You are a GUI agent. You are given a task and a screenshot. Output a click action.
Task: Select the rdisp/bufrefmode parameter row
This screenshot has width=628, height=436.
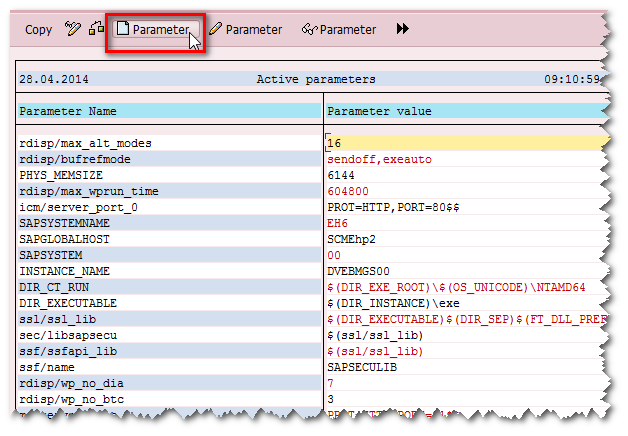76,159
